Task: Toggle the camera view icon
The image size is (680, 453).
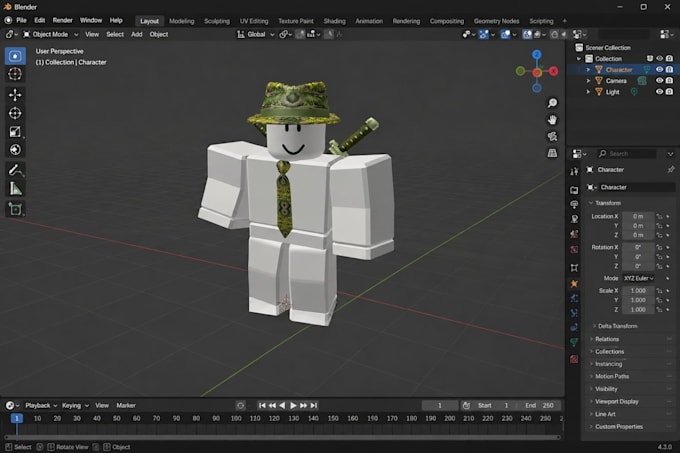Action: [552, 137]
